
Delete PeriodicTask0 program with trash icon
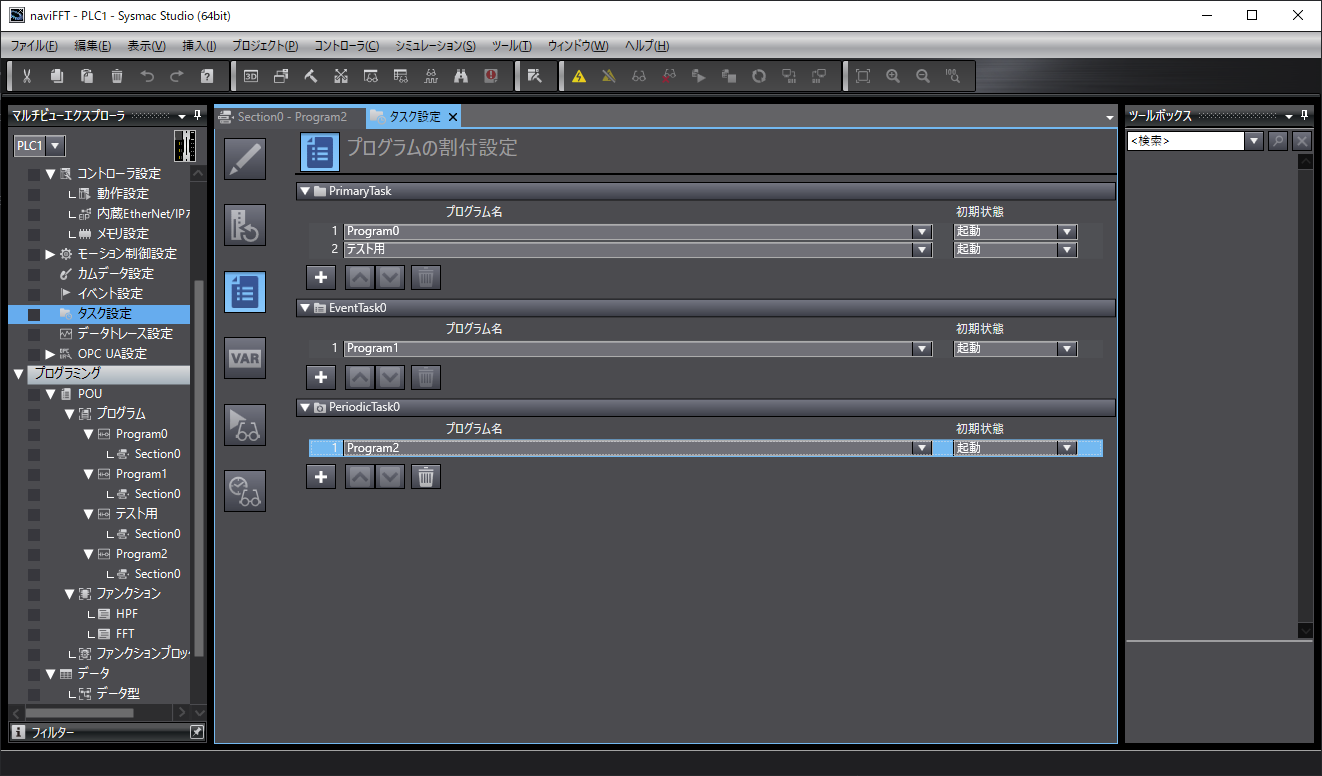tap(426, 477)
